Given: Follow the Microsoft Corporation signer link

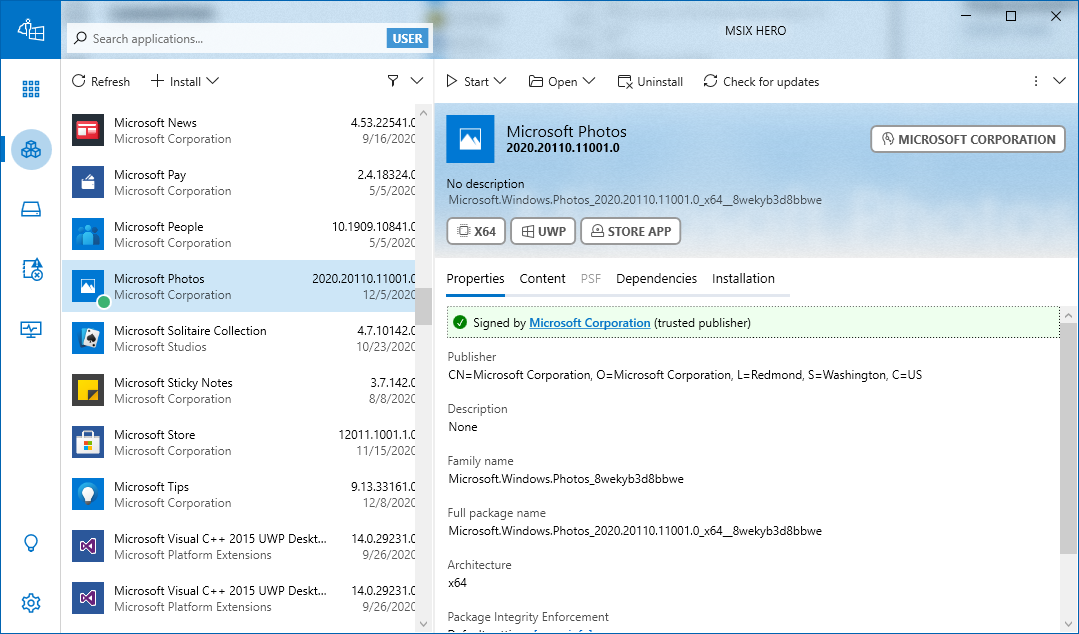Looking at the screenshot, I should tap(589, 323).
